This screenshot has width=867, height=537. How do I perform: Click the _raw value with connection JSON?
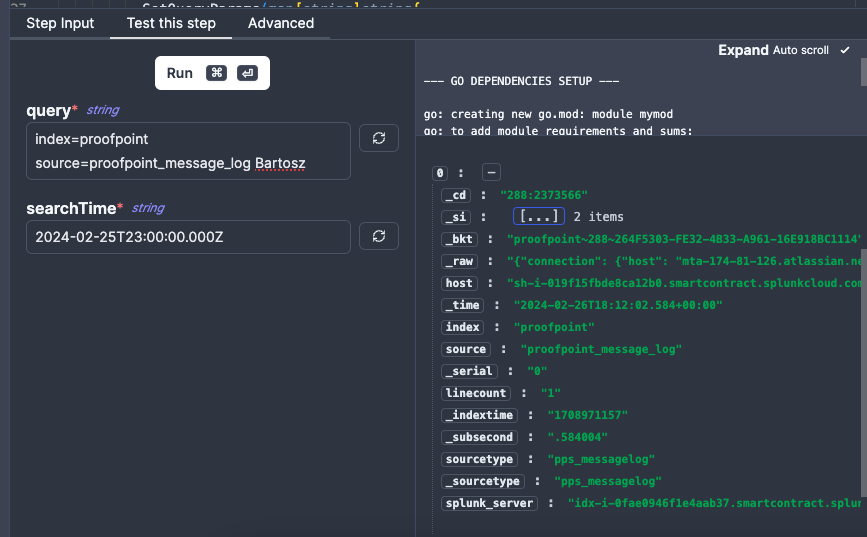click(x=683, y=261)
